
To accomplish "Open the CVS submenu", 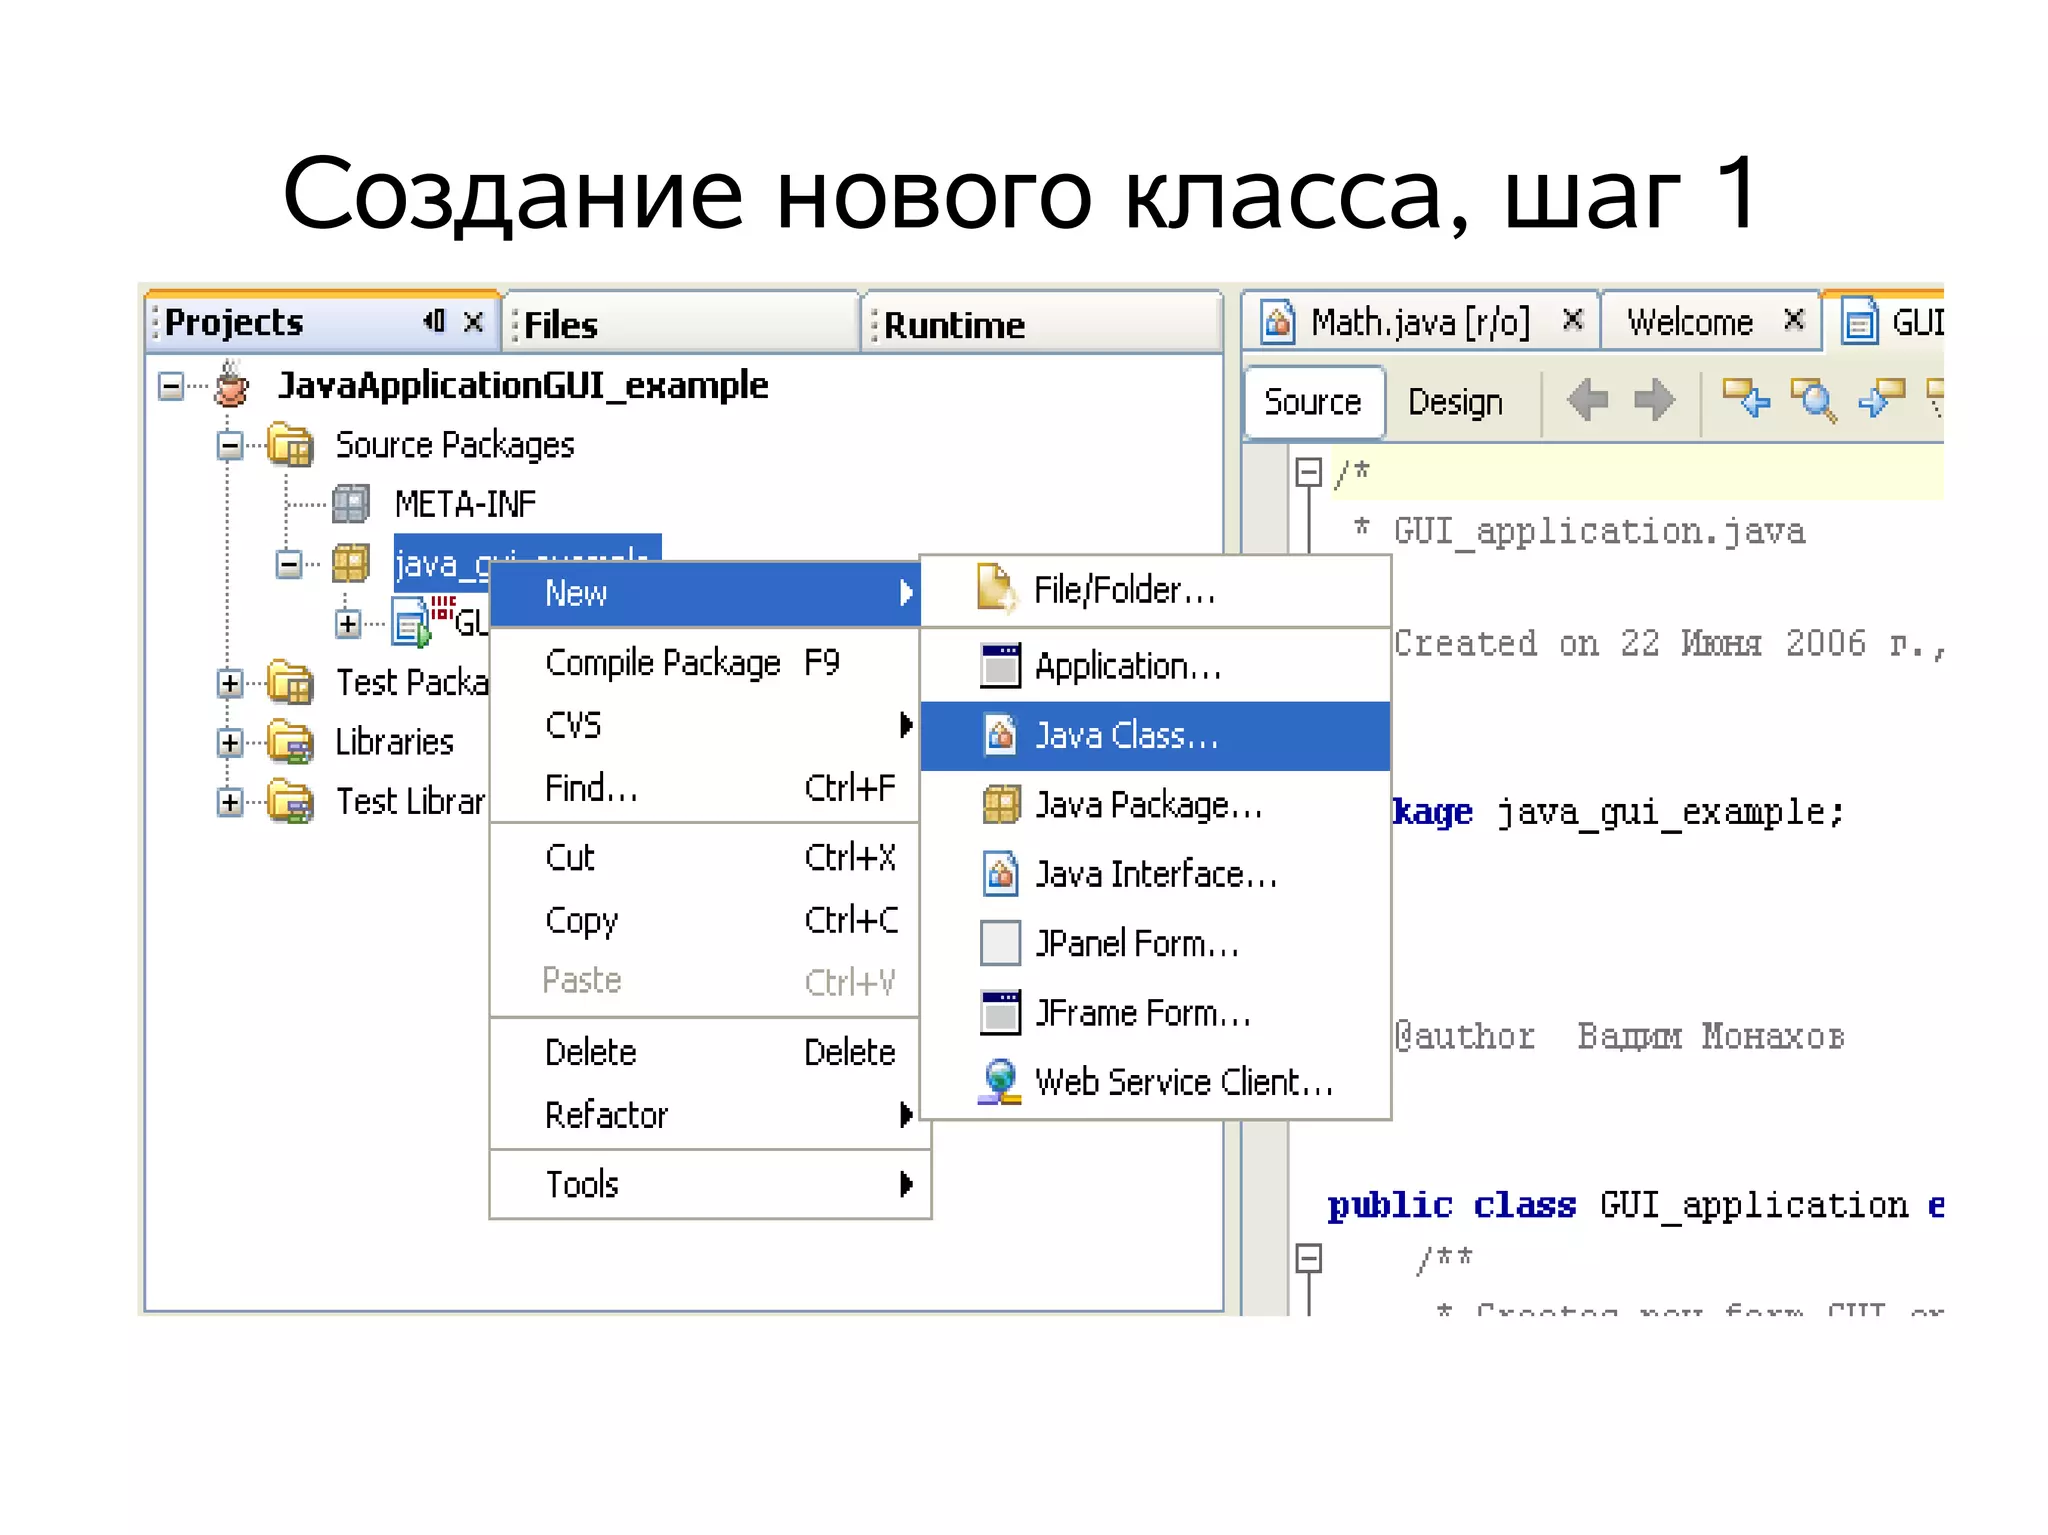I will pos(705,724).
